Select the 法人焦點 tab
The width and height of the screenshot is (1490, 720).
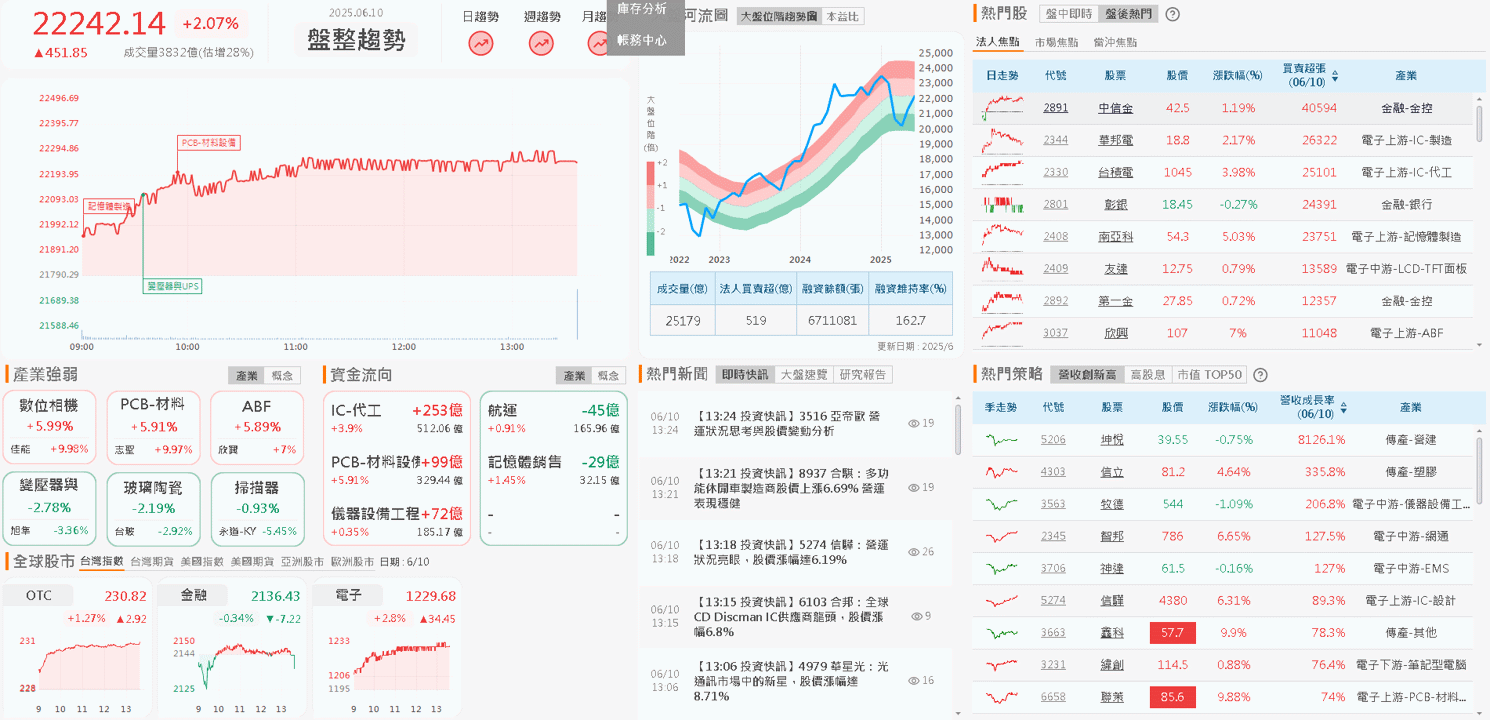coord(998,42)
